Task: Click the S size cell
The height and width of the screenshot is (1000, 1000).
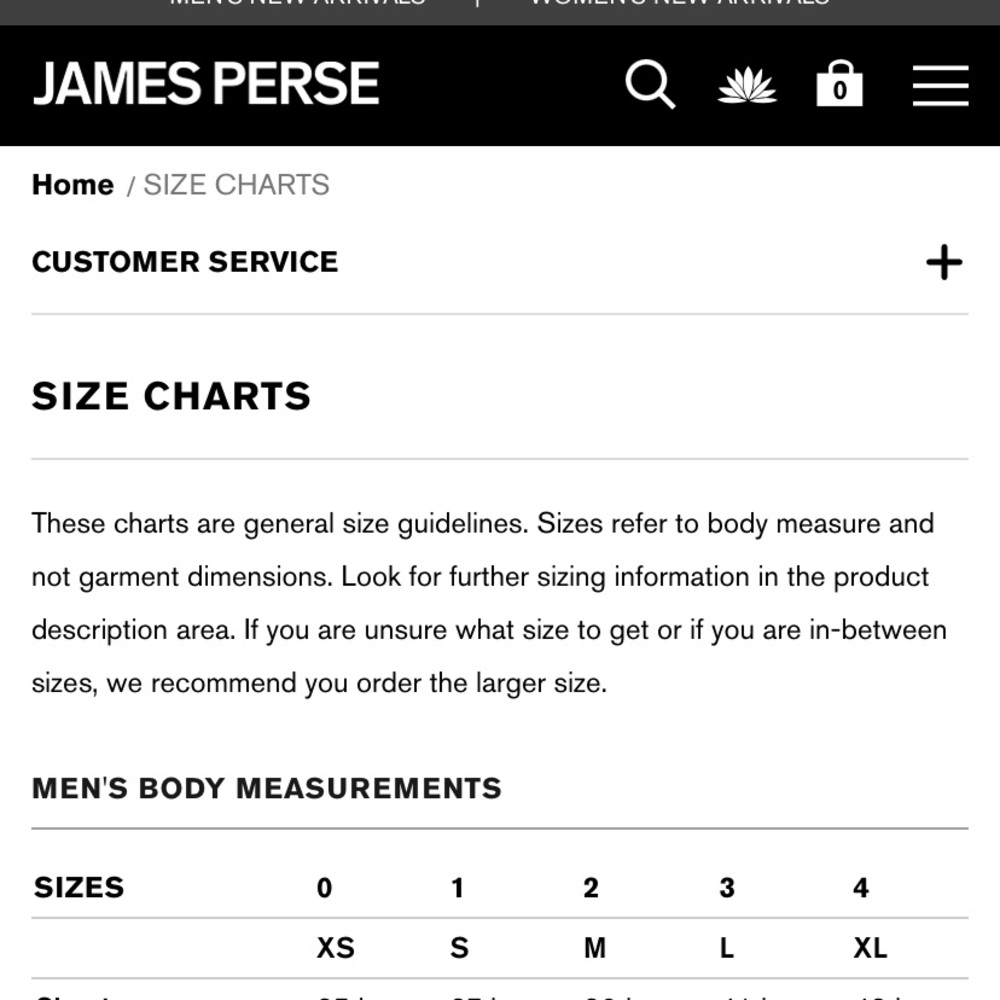Action: coord(459,948)
